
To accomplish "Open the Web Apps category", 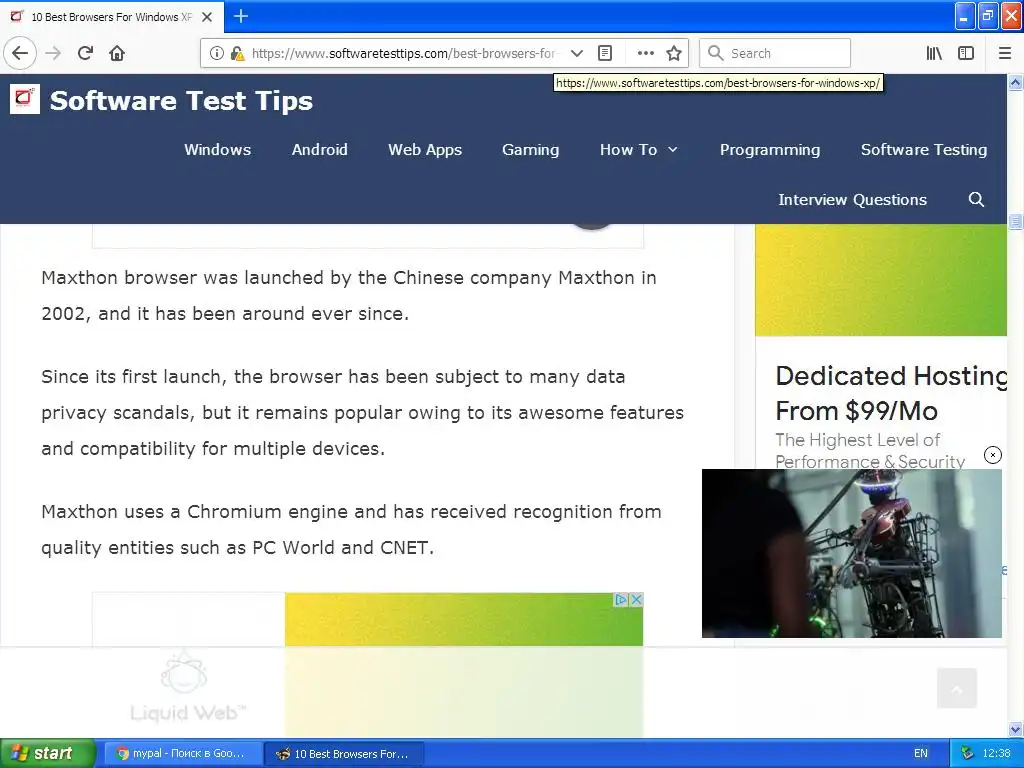I will tap(425, 150).
